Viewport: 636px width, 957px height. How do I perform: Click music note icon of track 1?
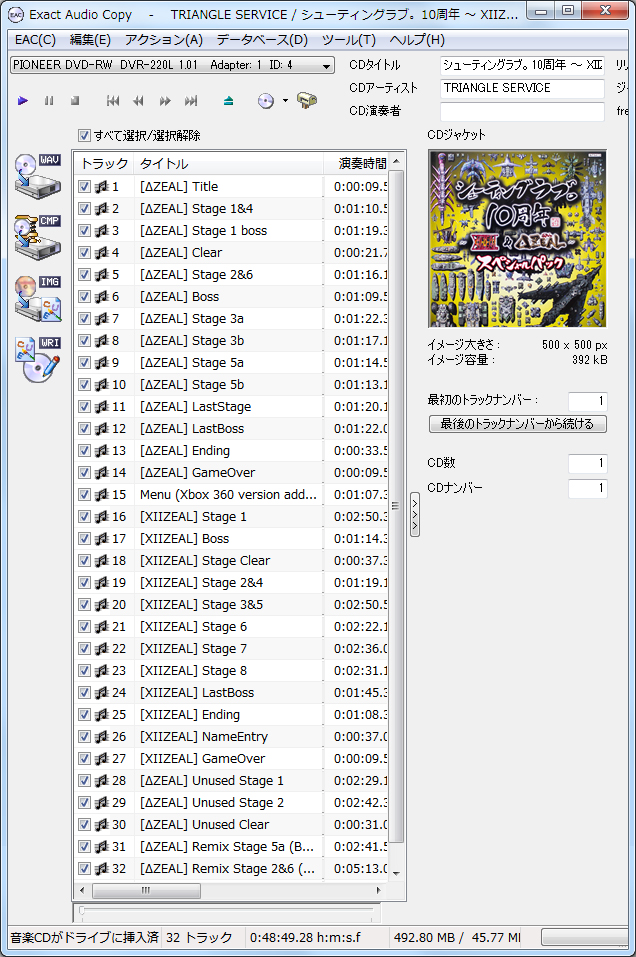click(x=102, y=187)
